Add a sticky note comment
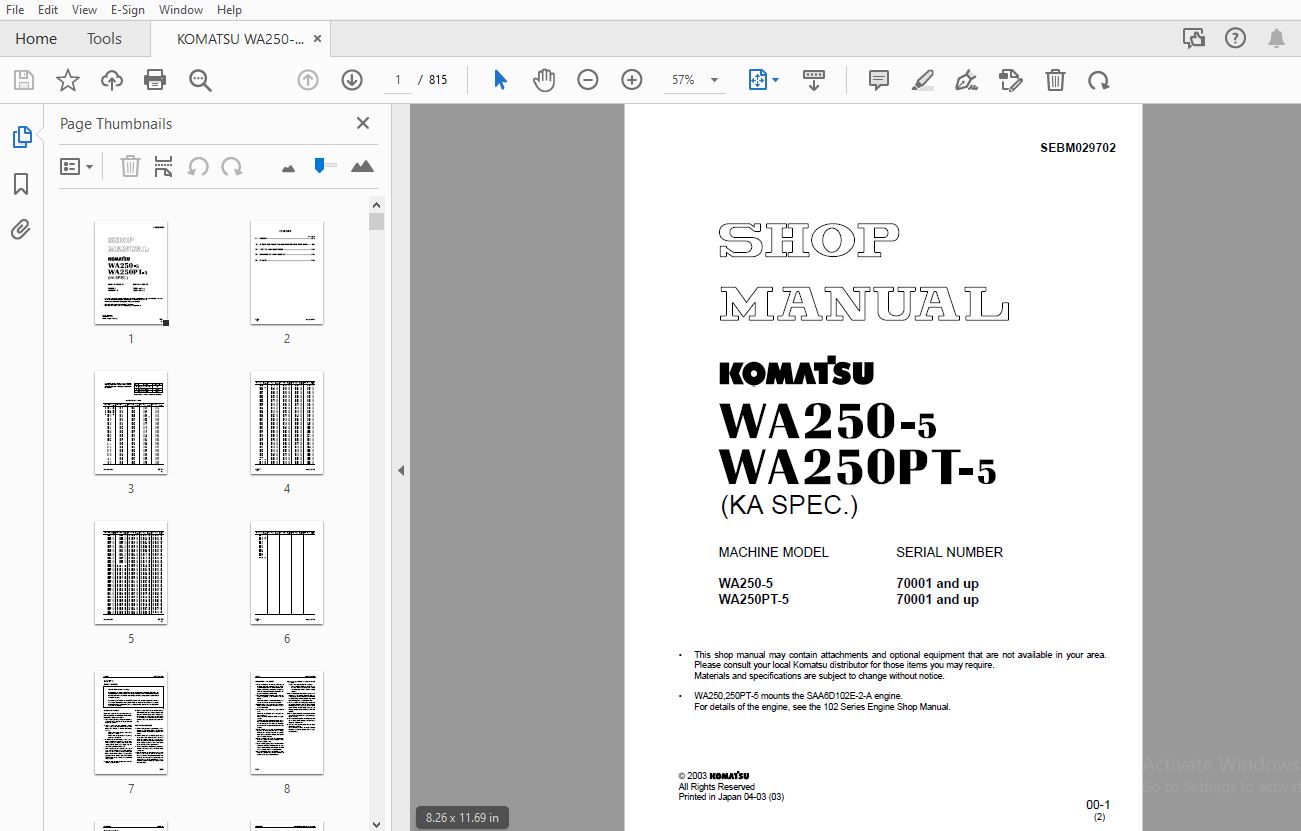The width and height of the screenshot is (1301, 831). pyautogui.click(x=879, y=80)
